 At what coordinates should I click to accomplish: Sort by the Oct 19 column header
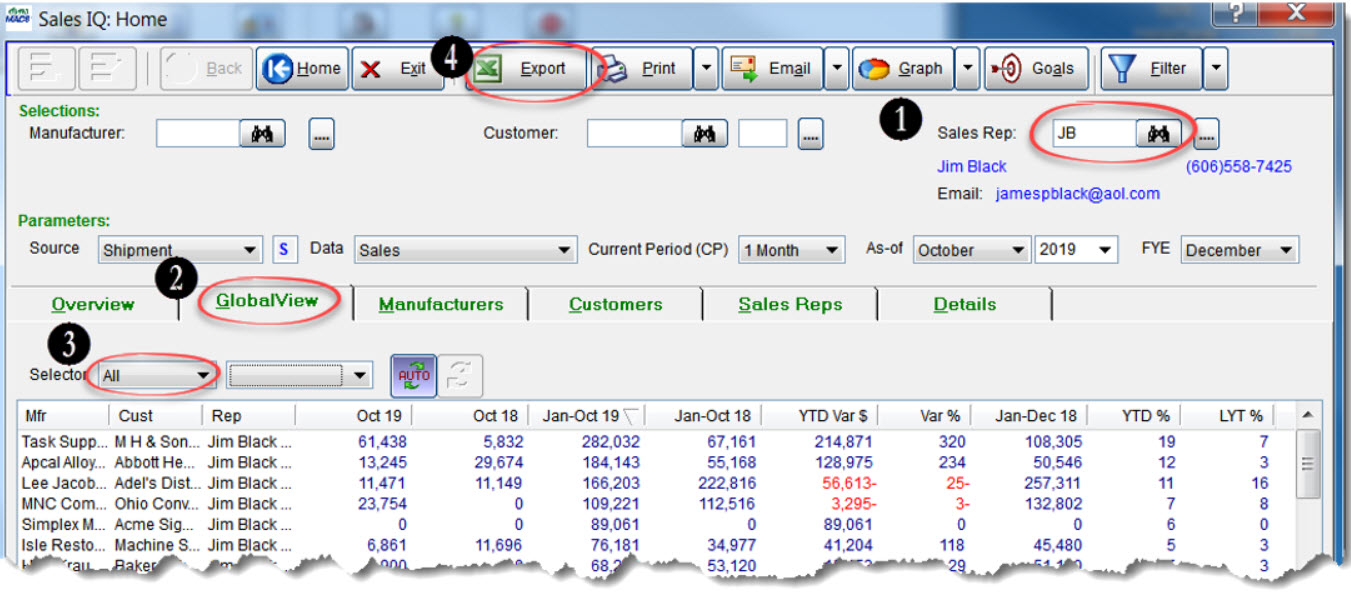[x=355, y=415]
